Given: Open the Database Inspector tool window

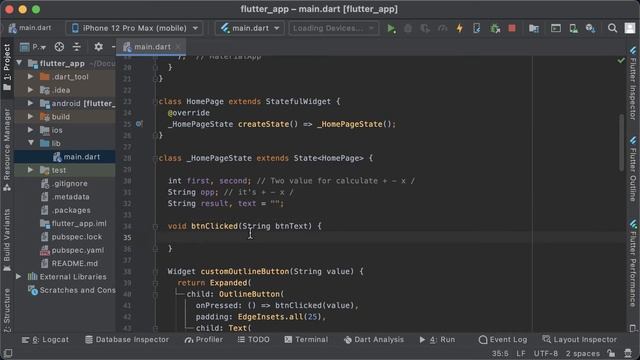Looking at the screenshot, I should pos(127,340).
